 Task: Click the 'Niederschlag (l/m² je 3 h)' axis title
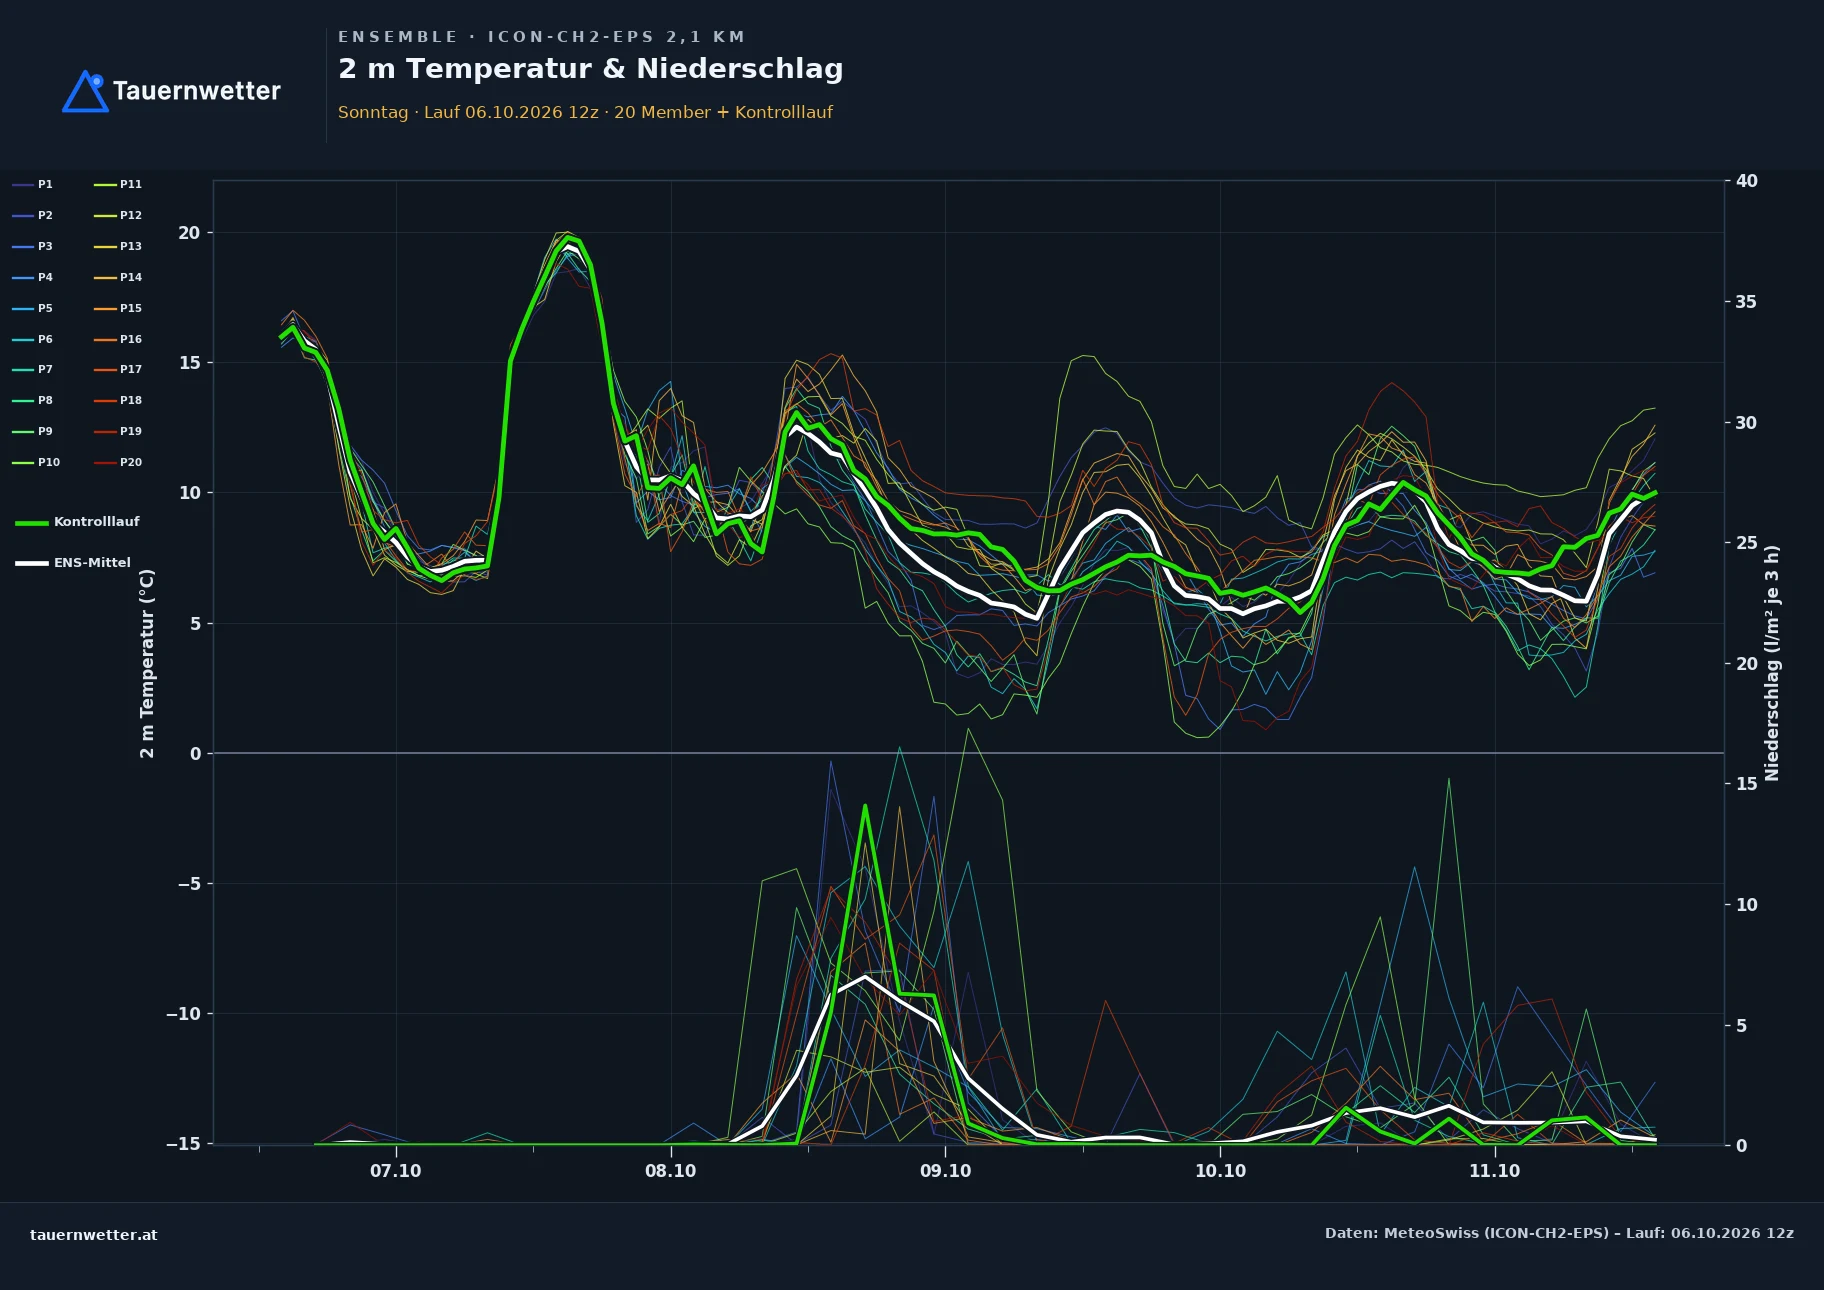(1772, 663)
